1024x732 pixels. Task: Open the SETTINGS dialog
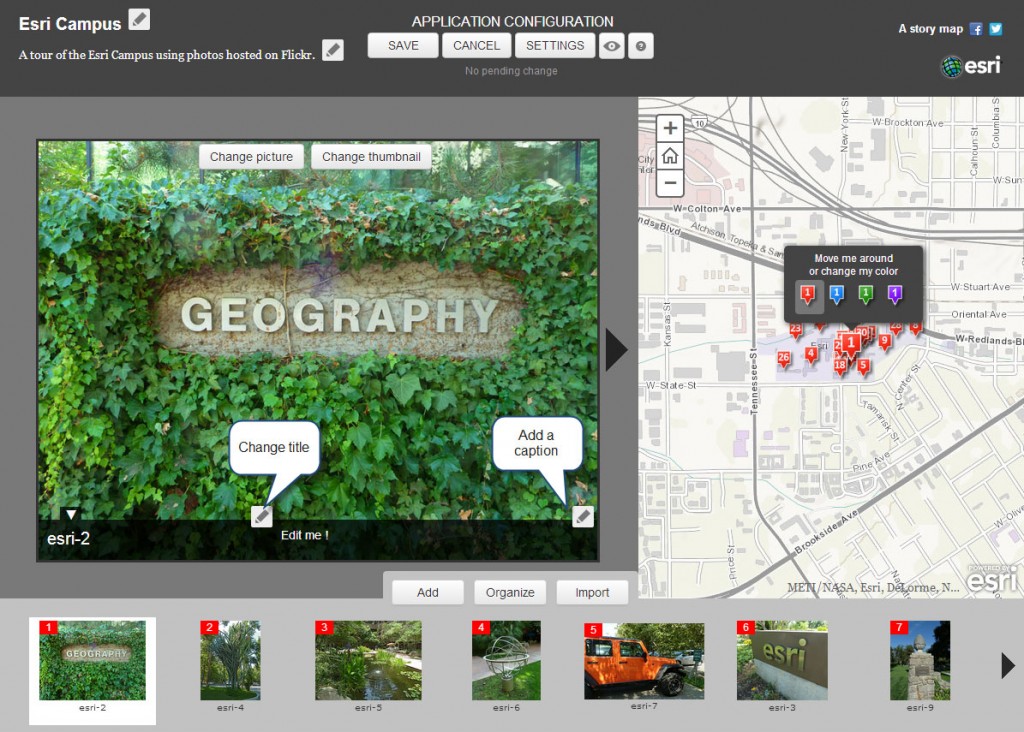click(x=555, y=46)
